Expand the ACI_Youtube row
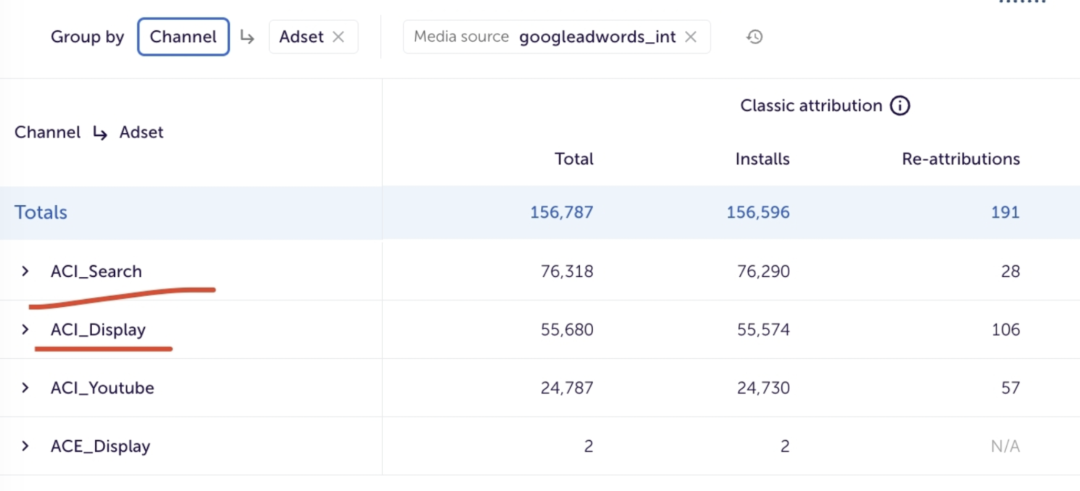 [26, 388]
